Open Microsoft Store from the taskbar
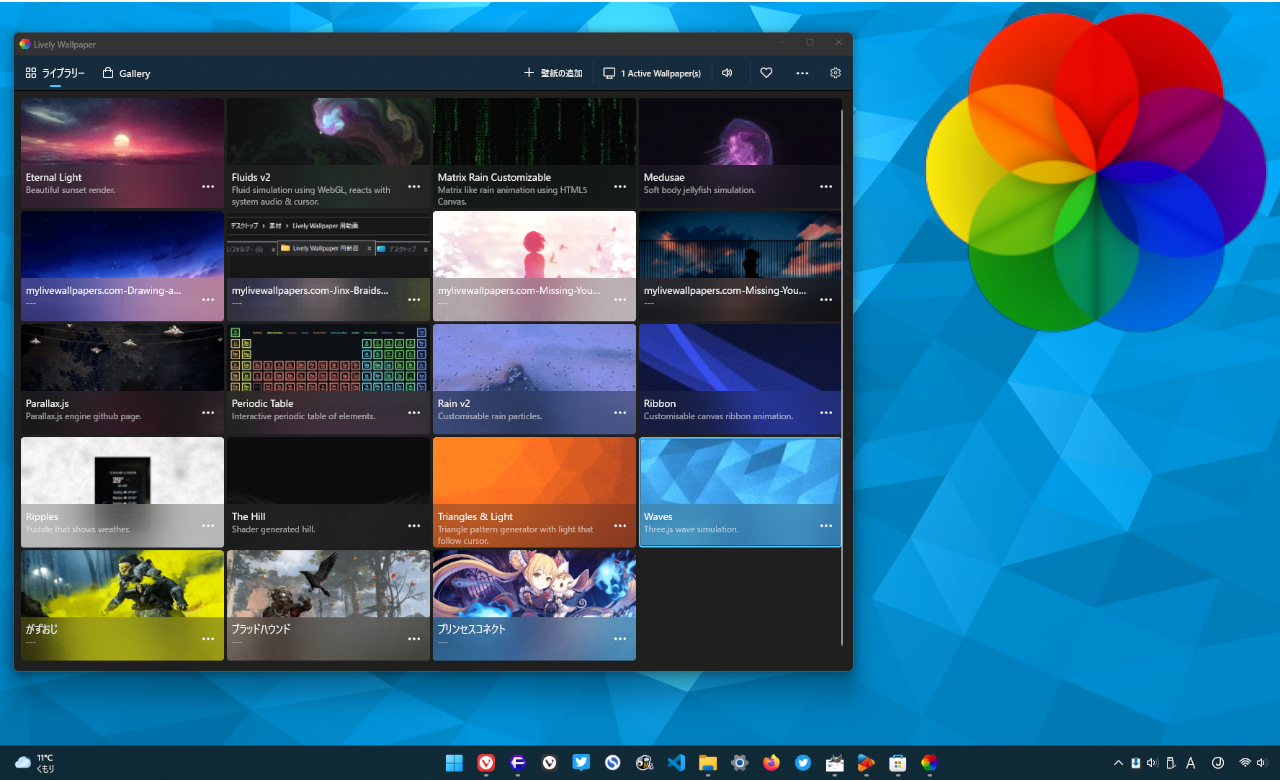Image resolution: width=1280 pixels, height=780 pixels. [897, 762]
